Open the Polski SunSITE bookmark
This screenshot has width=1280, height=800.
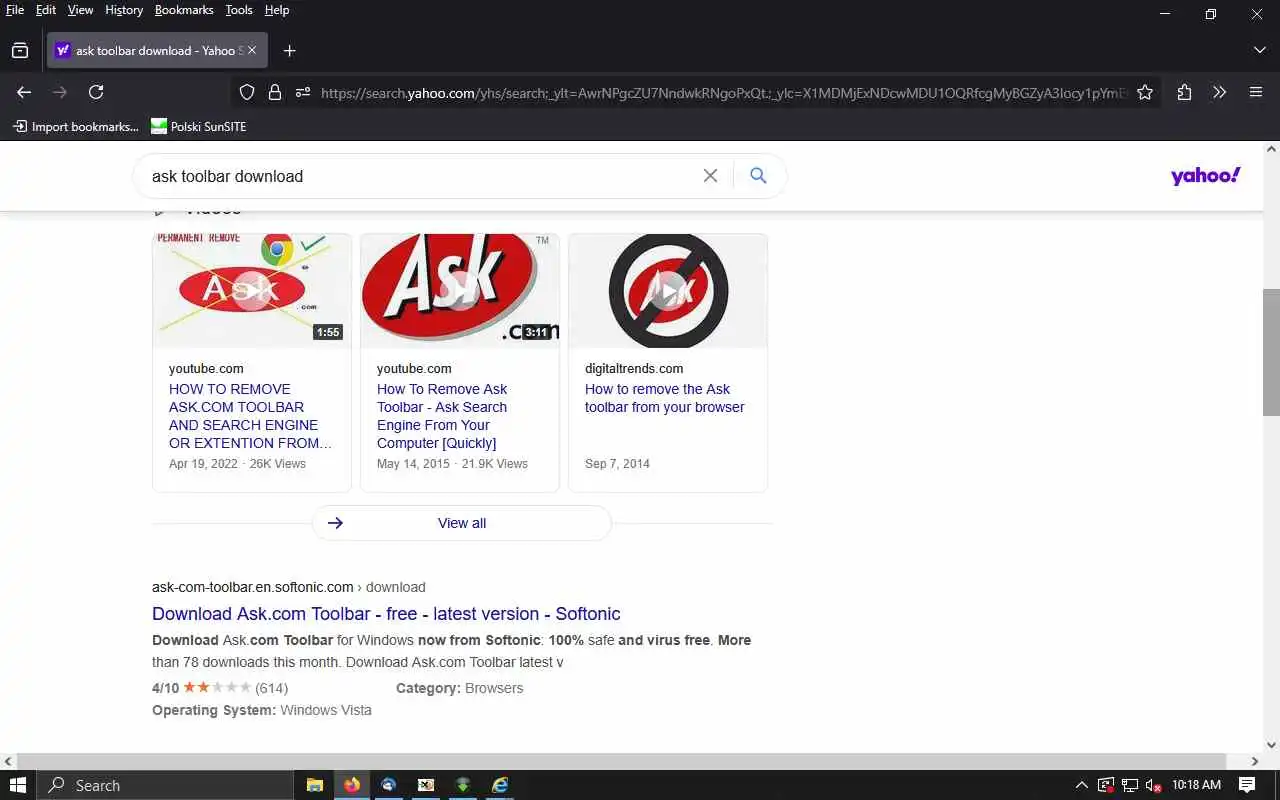coord(198,126)
